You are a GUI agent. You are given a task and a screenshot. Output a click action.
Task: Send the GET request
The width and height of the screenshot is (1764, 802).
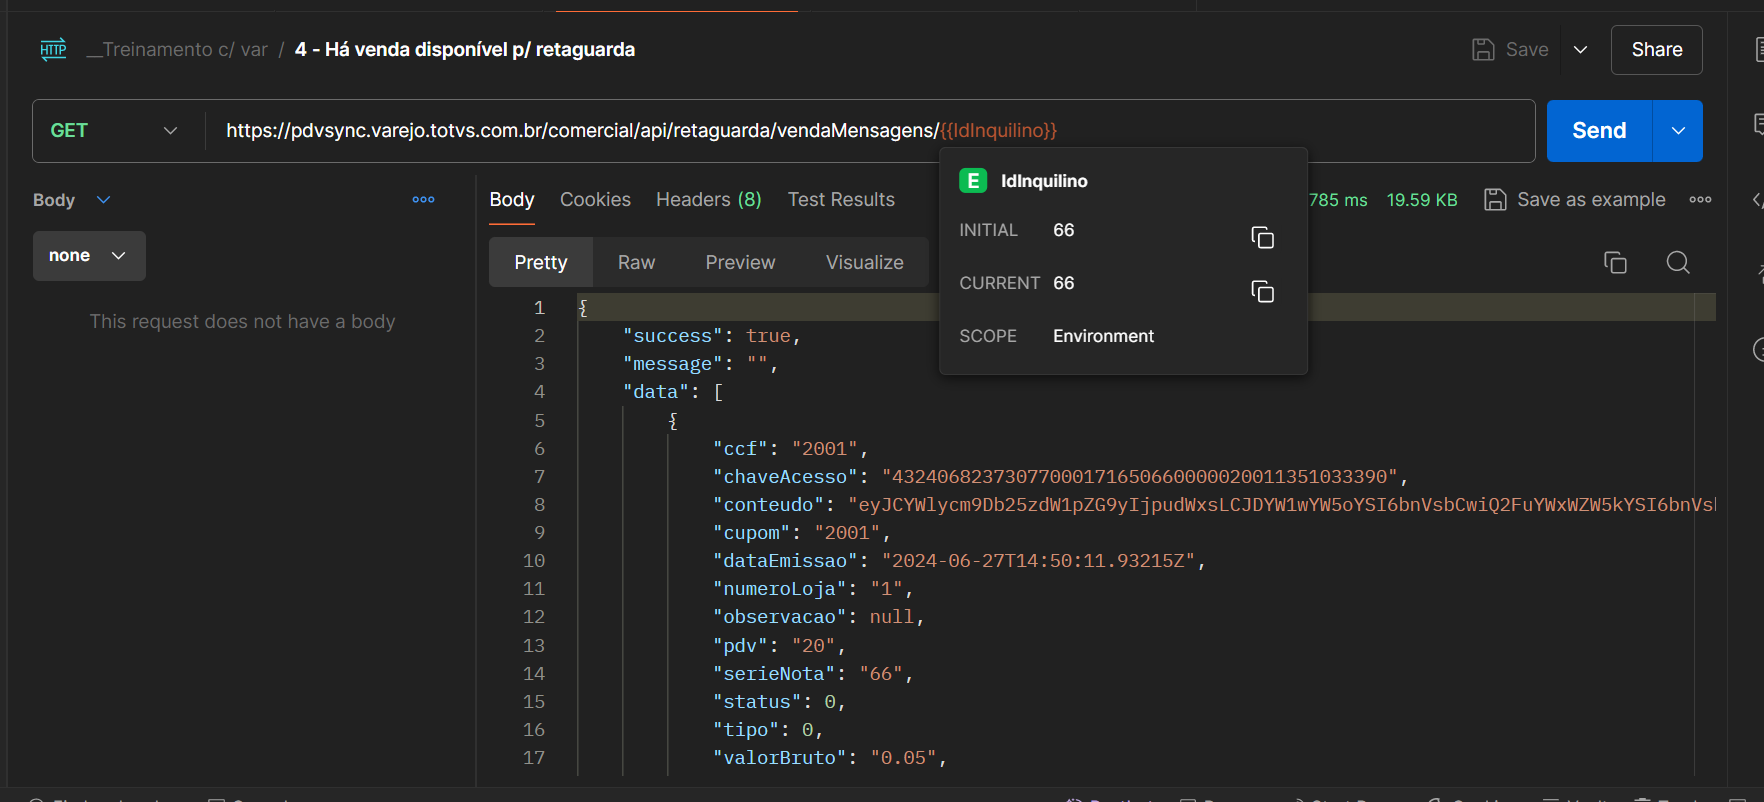pos(1598,131)
